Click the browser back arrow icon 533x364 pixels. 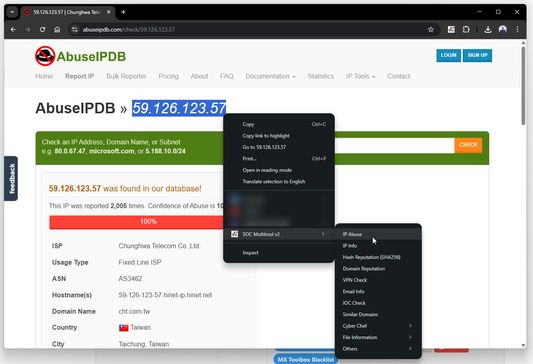pyautogui.click(x=13, y=30)
